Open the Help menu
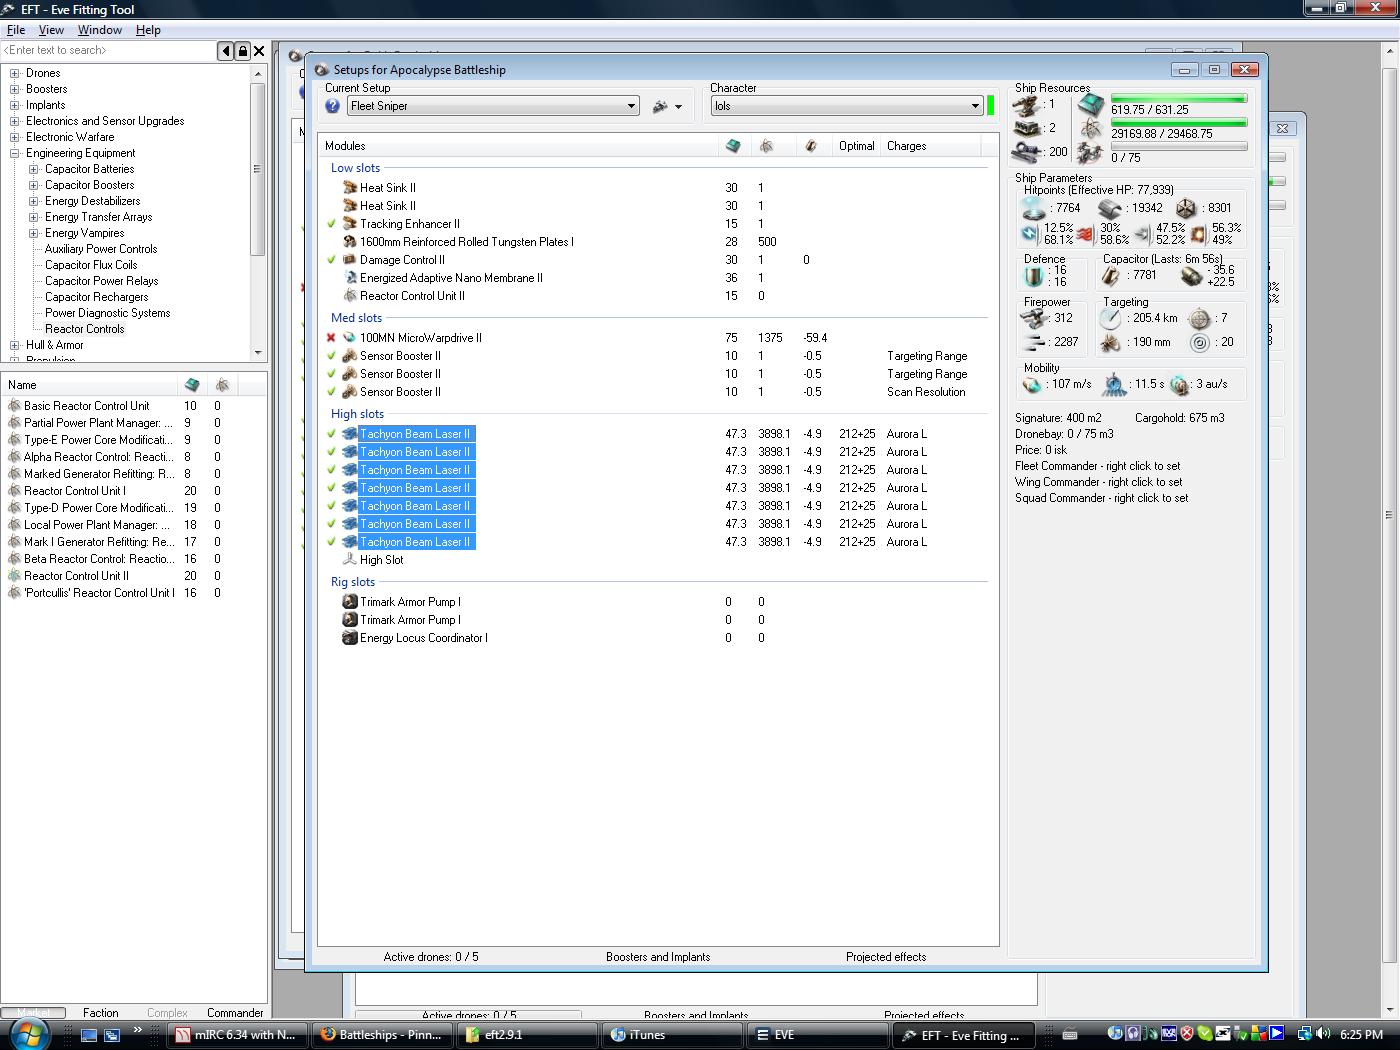Image resolution: width=1400 pixels, height=1050 pixels. (x=148, y=30)
